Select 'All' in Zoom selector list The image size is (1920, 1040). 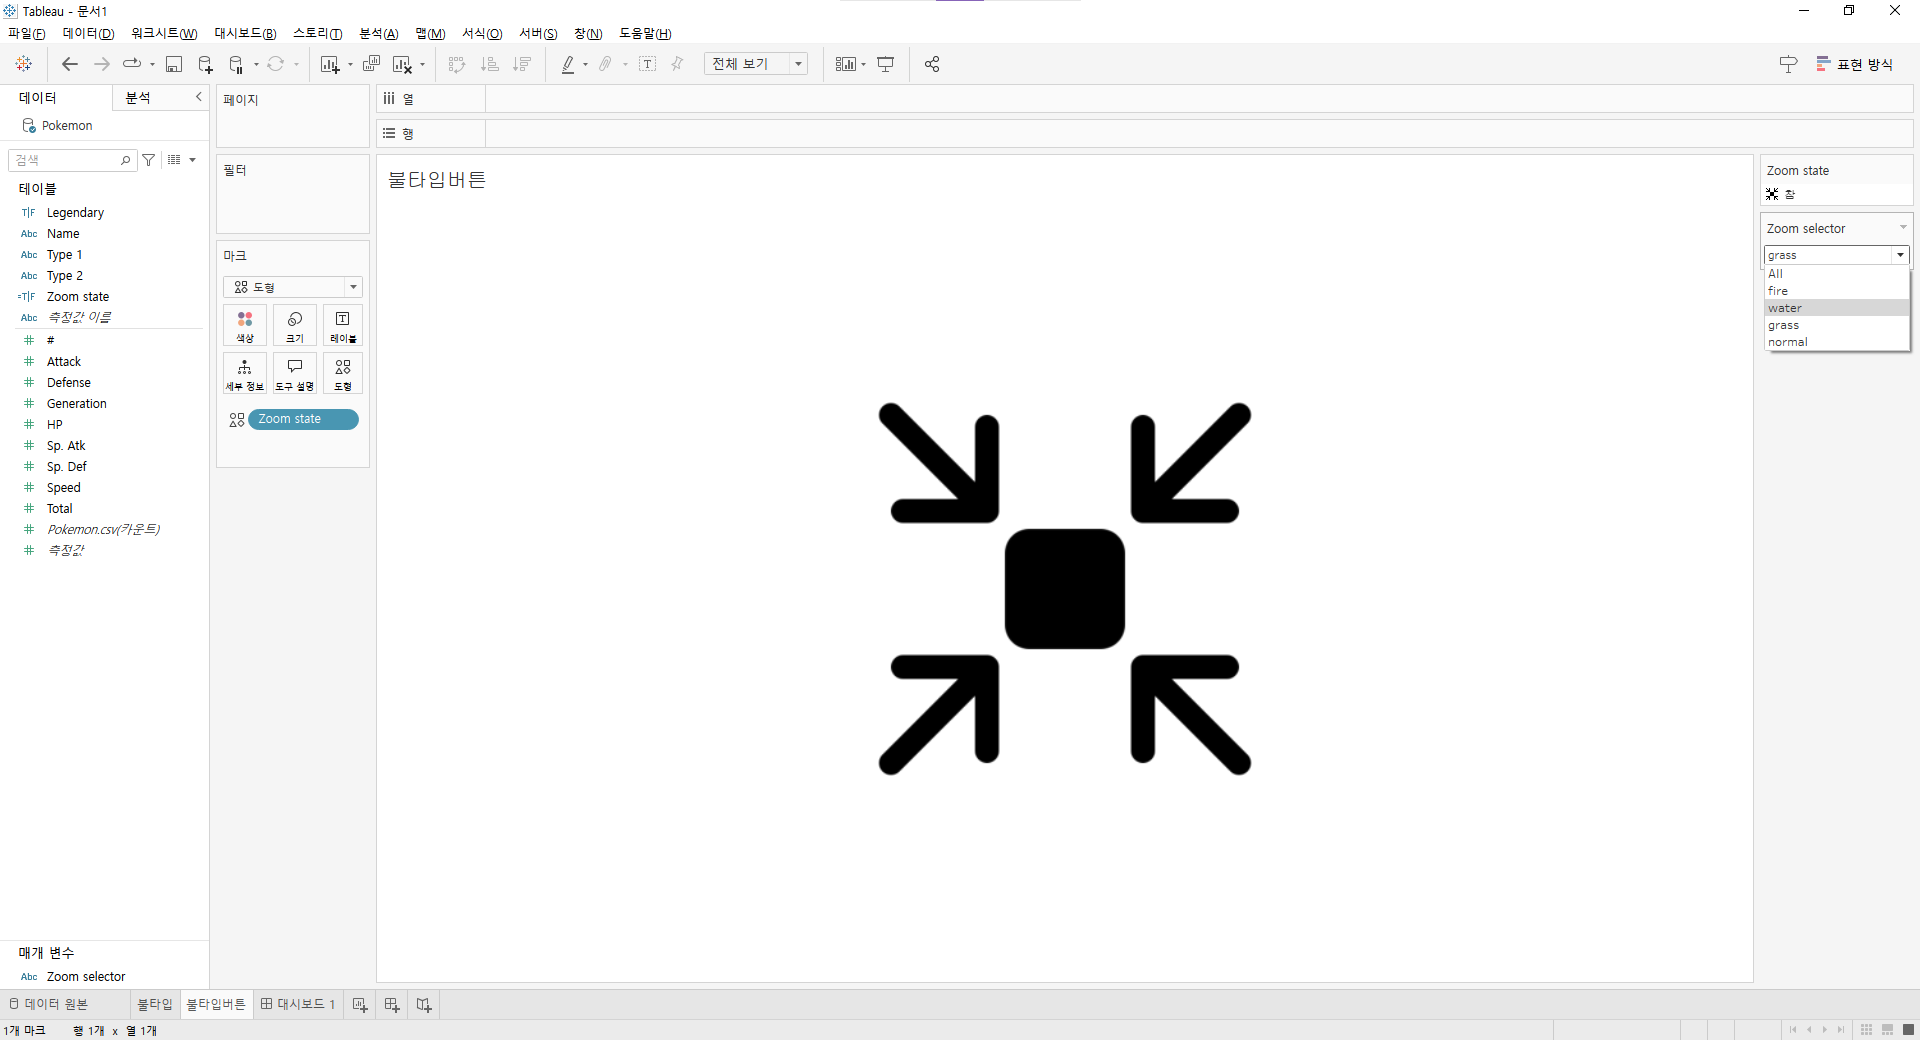(x=1837, y=274)
